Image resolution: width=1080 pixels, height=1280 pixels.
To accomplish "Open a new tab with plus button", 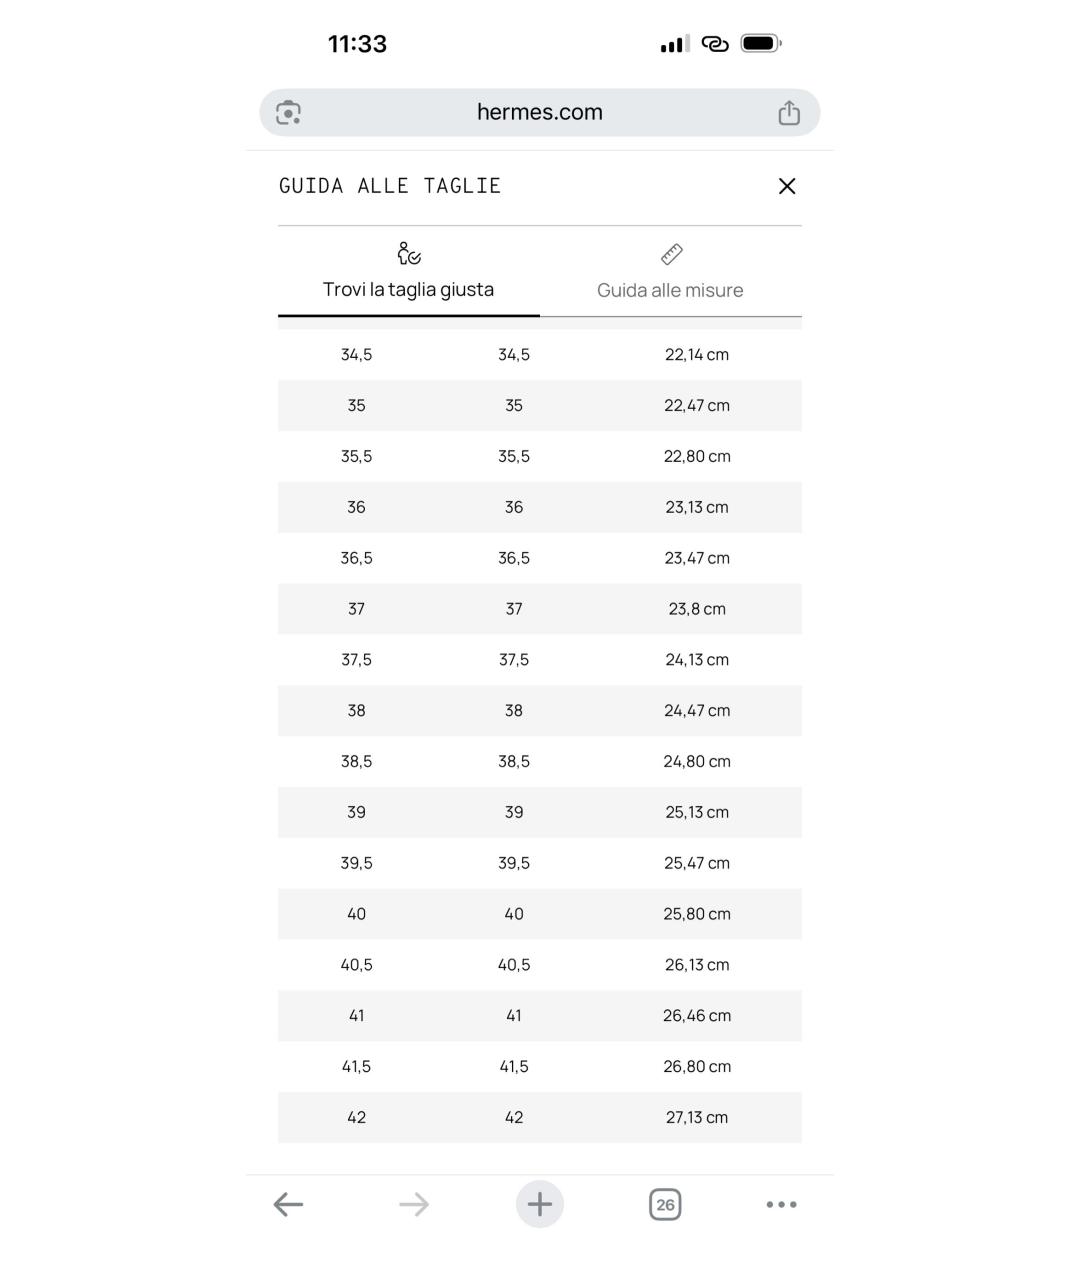I will 540,1204.
